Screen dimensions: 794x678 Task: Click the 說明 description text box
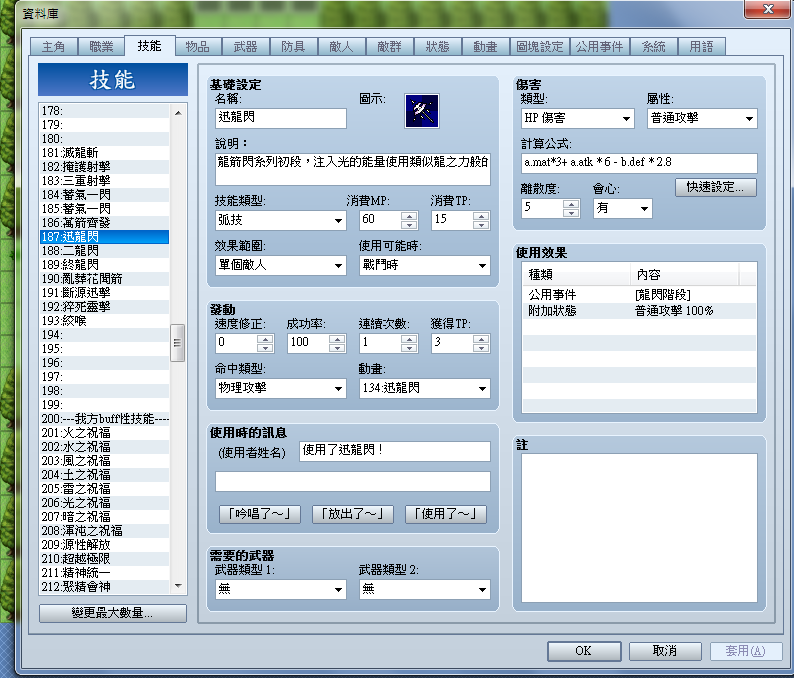352,169
